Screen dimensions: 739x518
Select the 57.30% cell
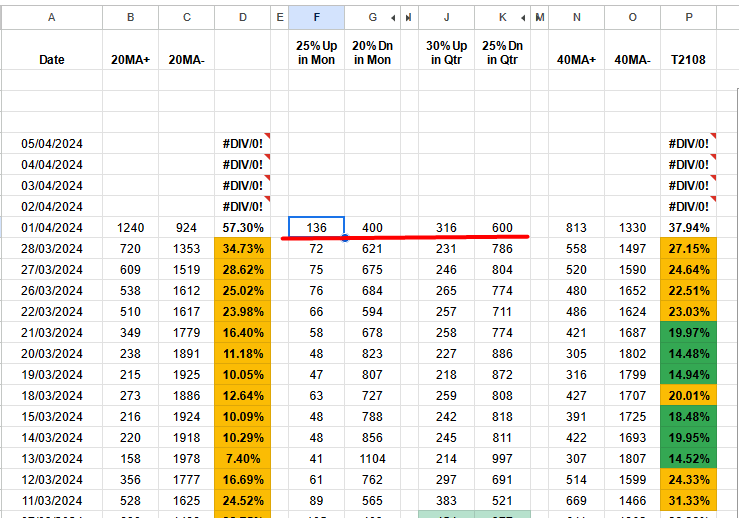point(243,228)
